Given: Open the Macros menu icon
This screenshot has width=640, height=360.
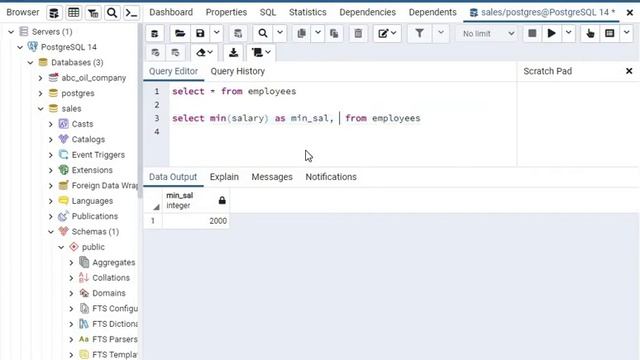Looking at the screenshot, I should pos(261,53).
